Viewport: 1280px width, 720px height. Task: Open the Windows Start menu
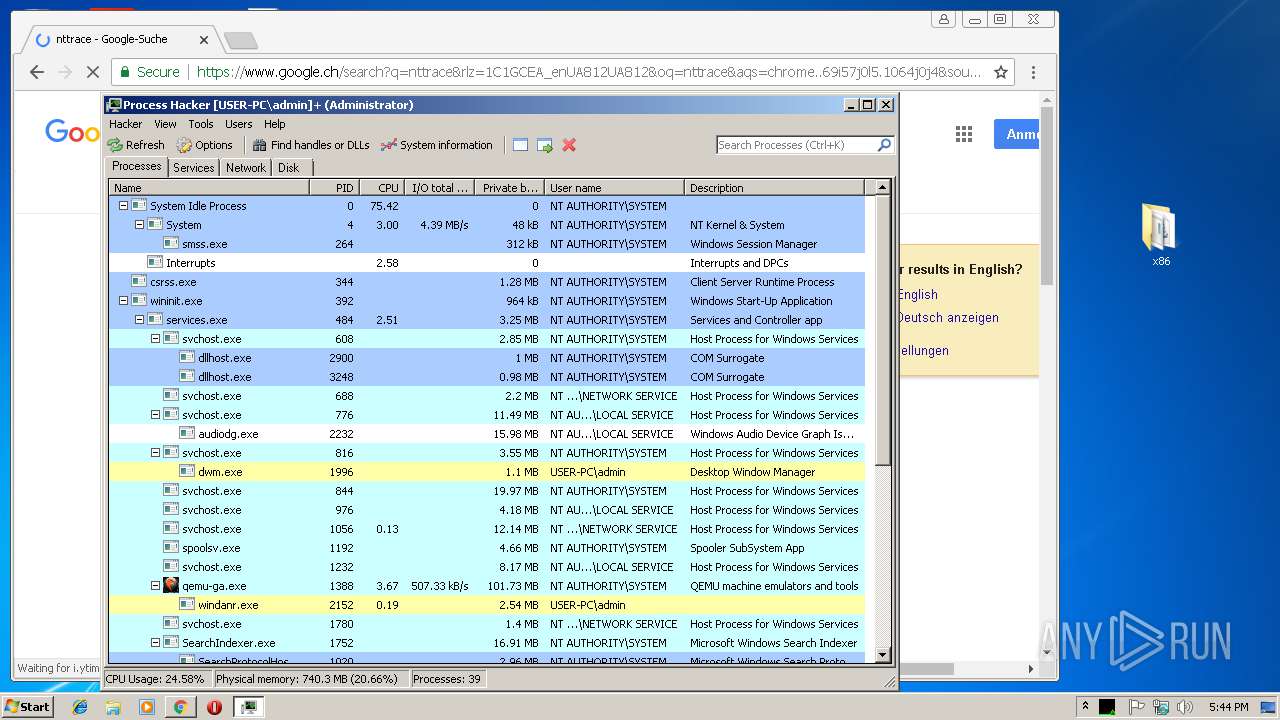28,706
